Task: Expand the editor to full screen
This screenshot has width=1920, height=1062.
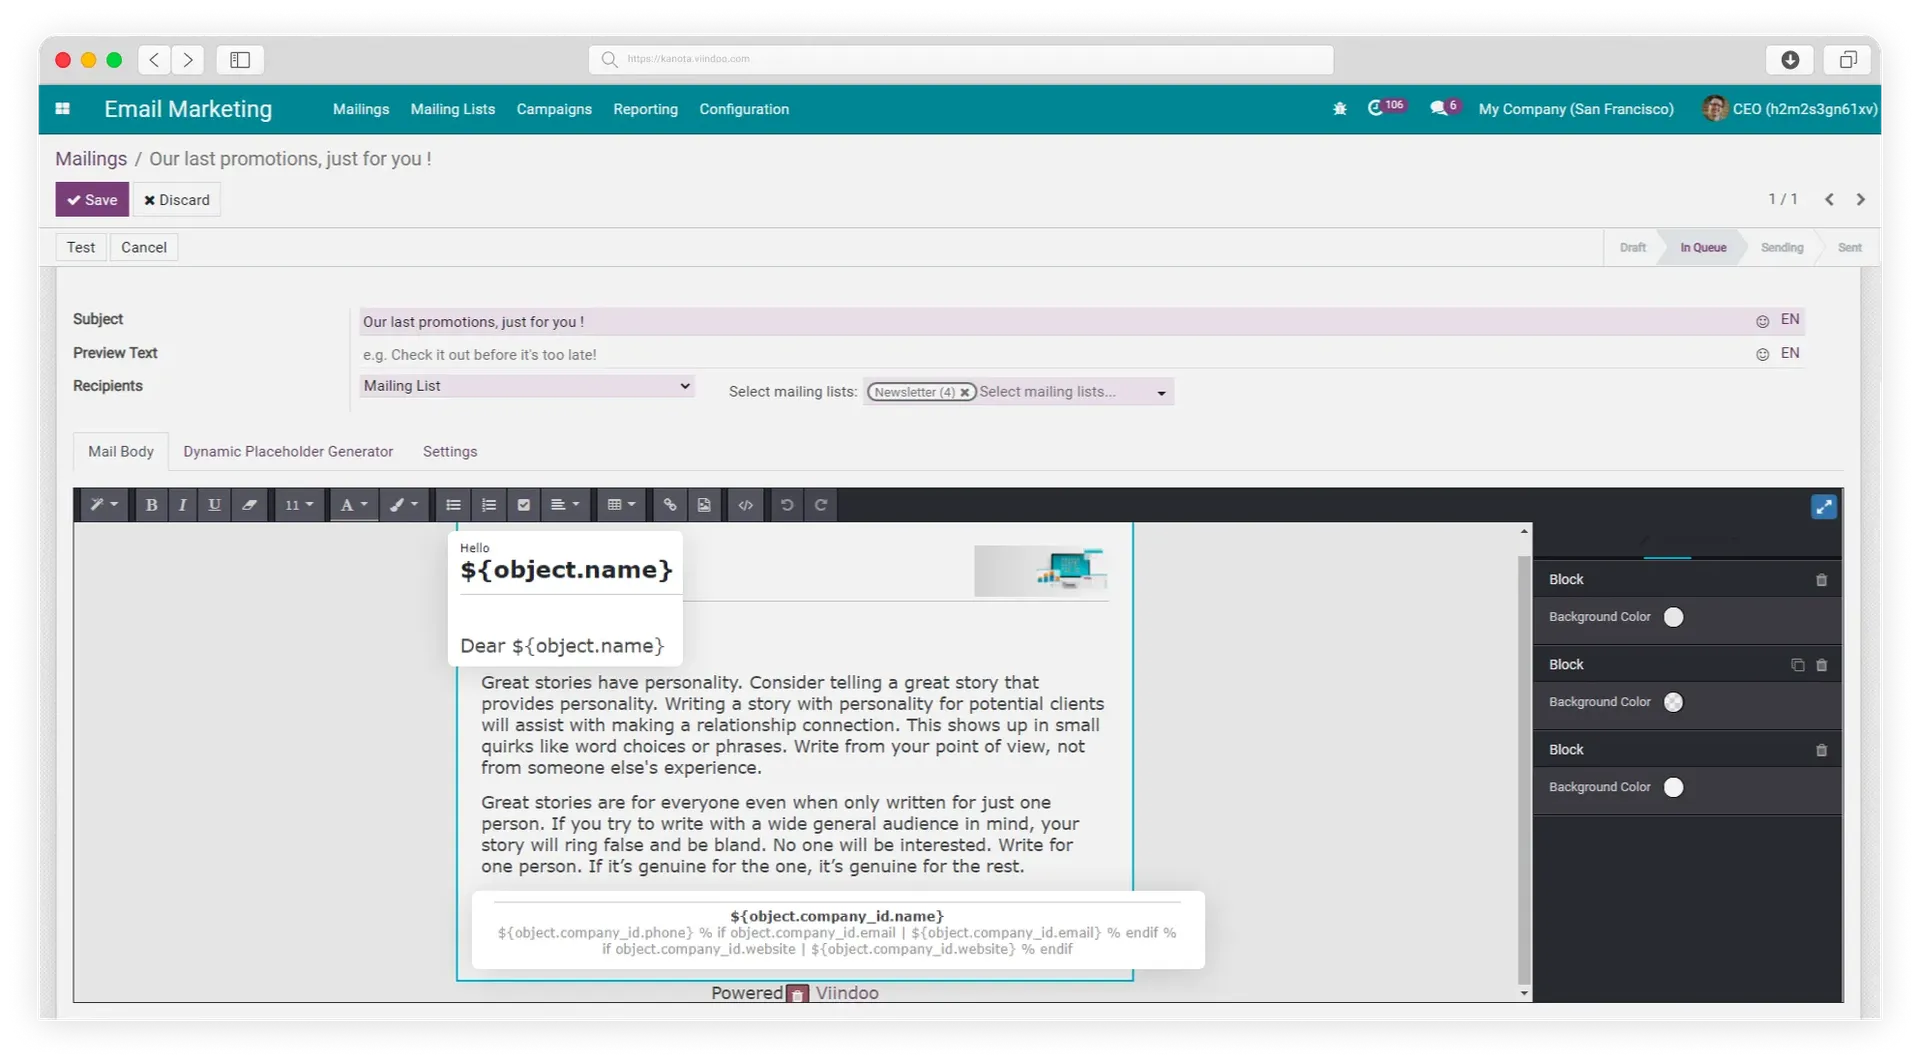Action: click(x=1823, y=507)
